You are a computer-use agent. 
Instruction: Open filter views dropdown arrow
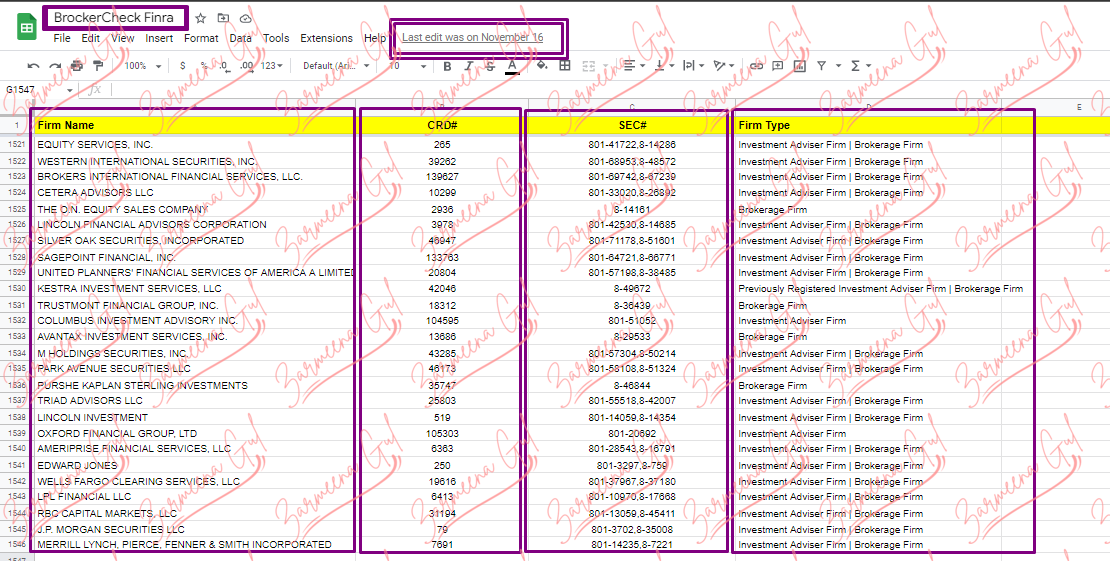pyautogui.click(x=838, y=66)
